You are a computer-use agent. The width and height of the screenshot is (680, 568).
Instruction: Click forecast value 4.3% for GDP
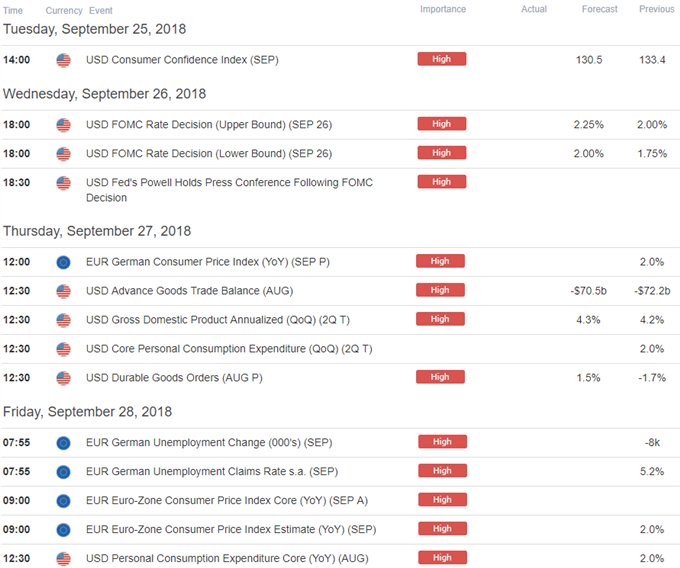pos(588,320)
